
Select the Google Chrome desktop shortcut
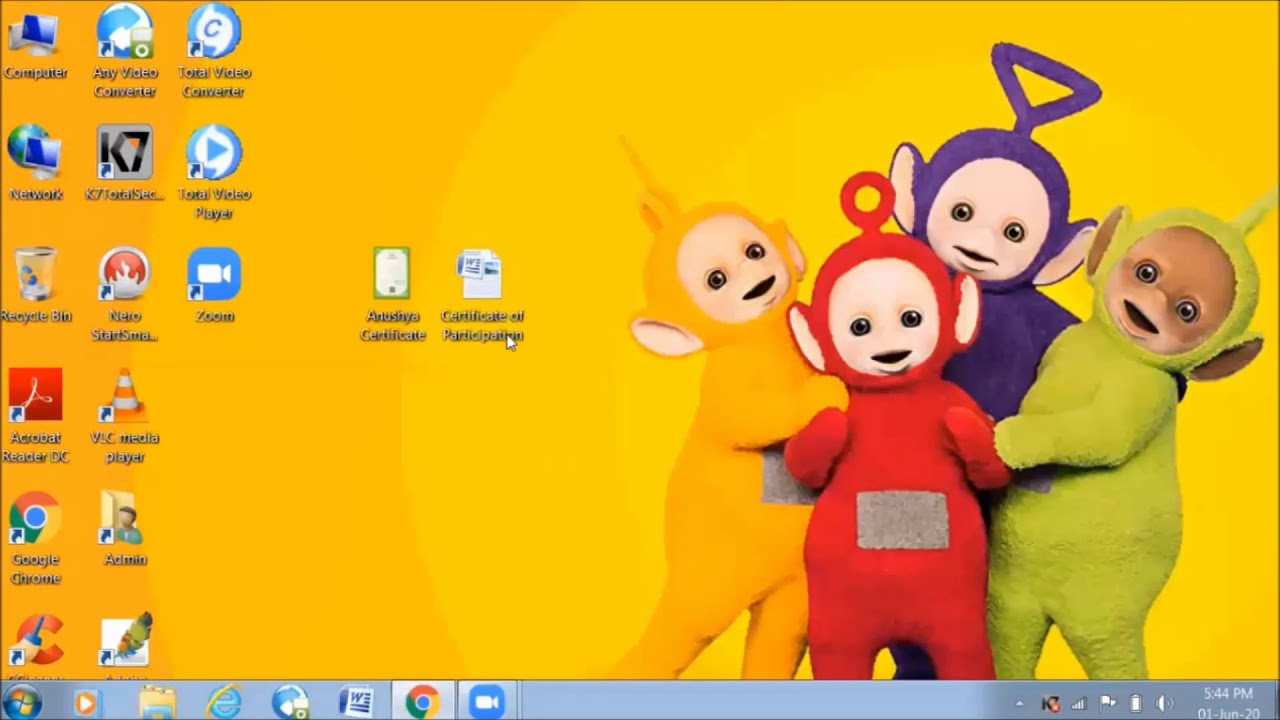pyautogui.click(x=35, y=538)
